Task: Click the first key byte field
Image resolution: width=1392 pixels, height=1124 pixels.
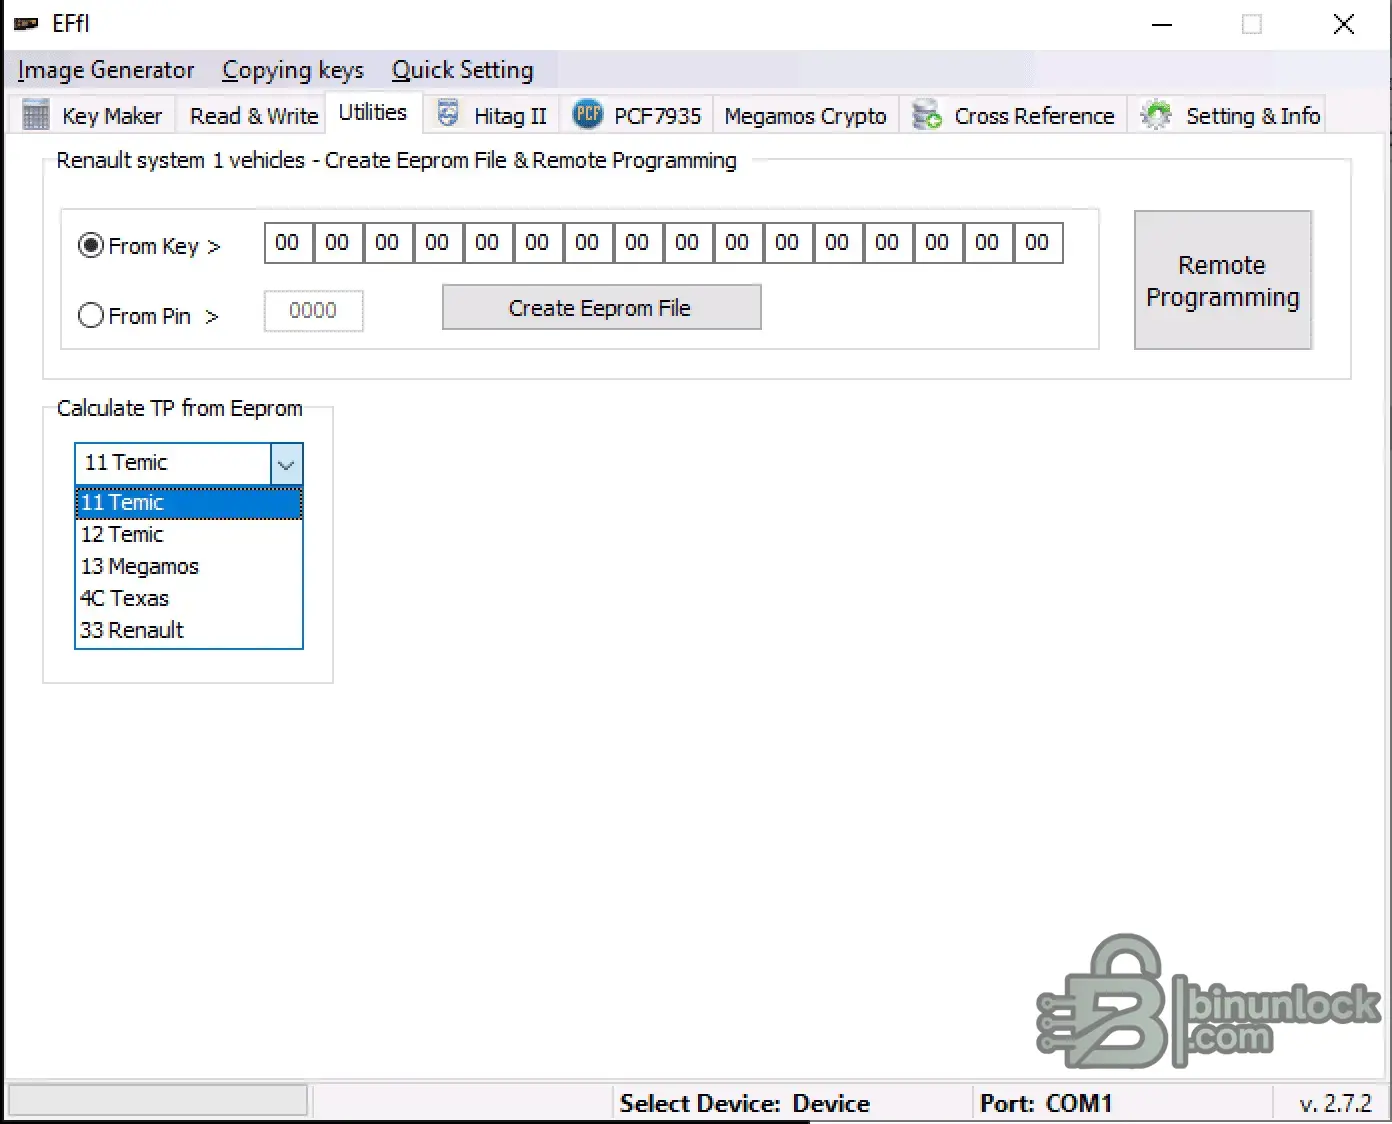Action: (x=288, y=243)
